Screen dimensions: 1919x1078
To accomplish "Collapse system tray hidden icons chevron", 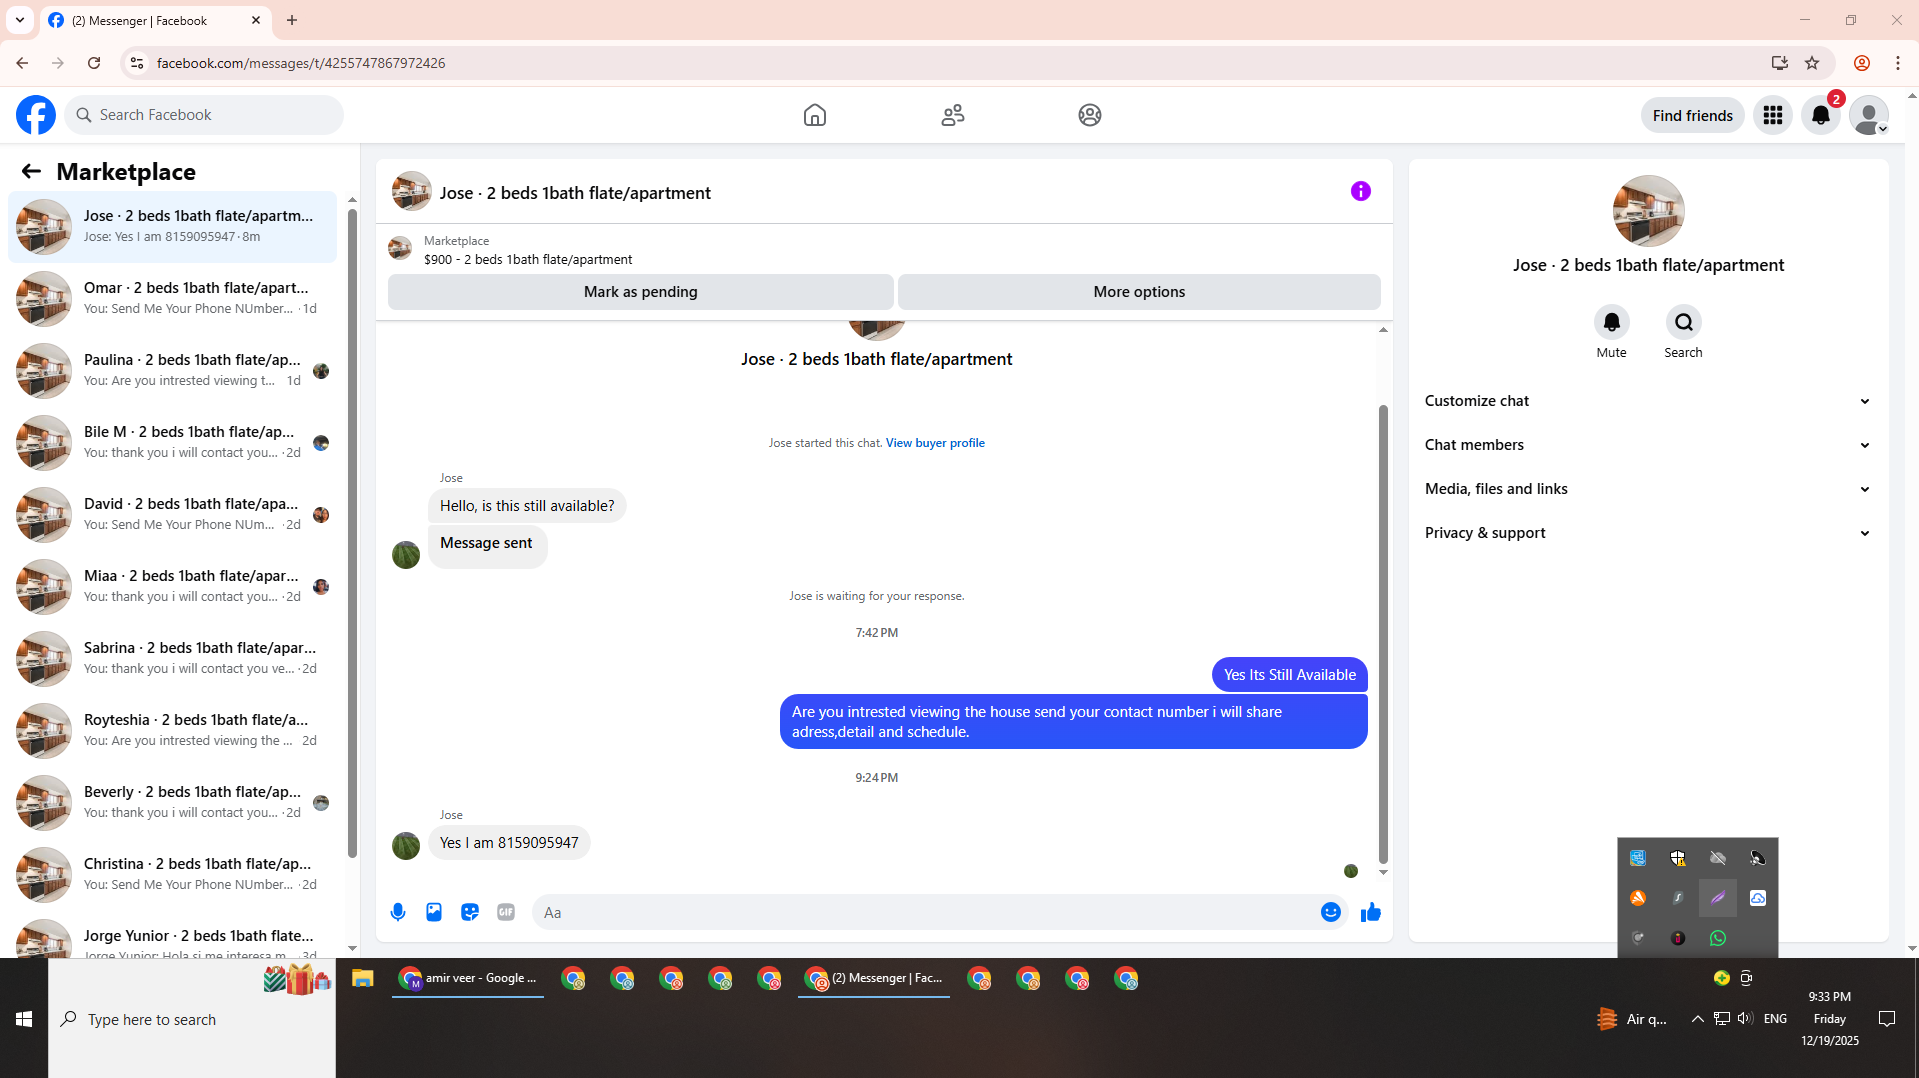I will [x=1697, y=1018].
